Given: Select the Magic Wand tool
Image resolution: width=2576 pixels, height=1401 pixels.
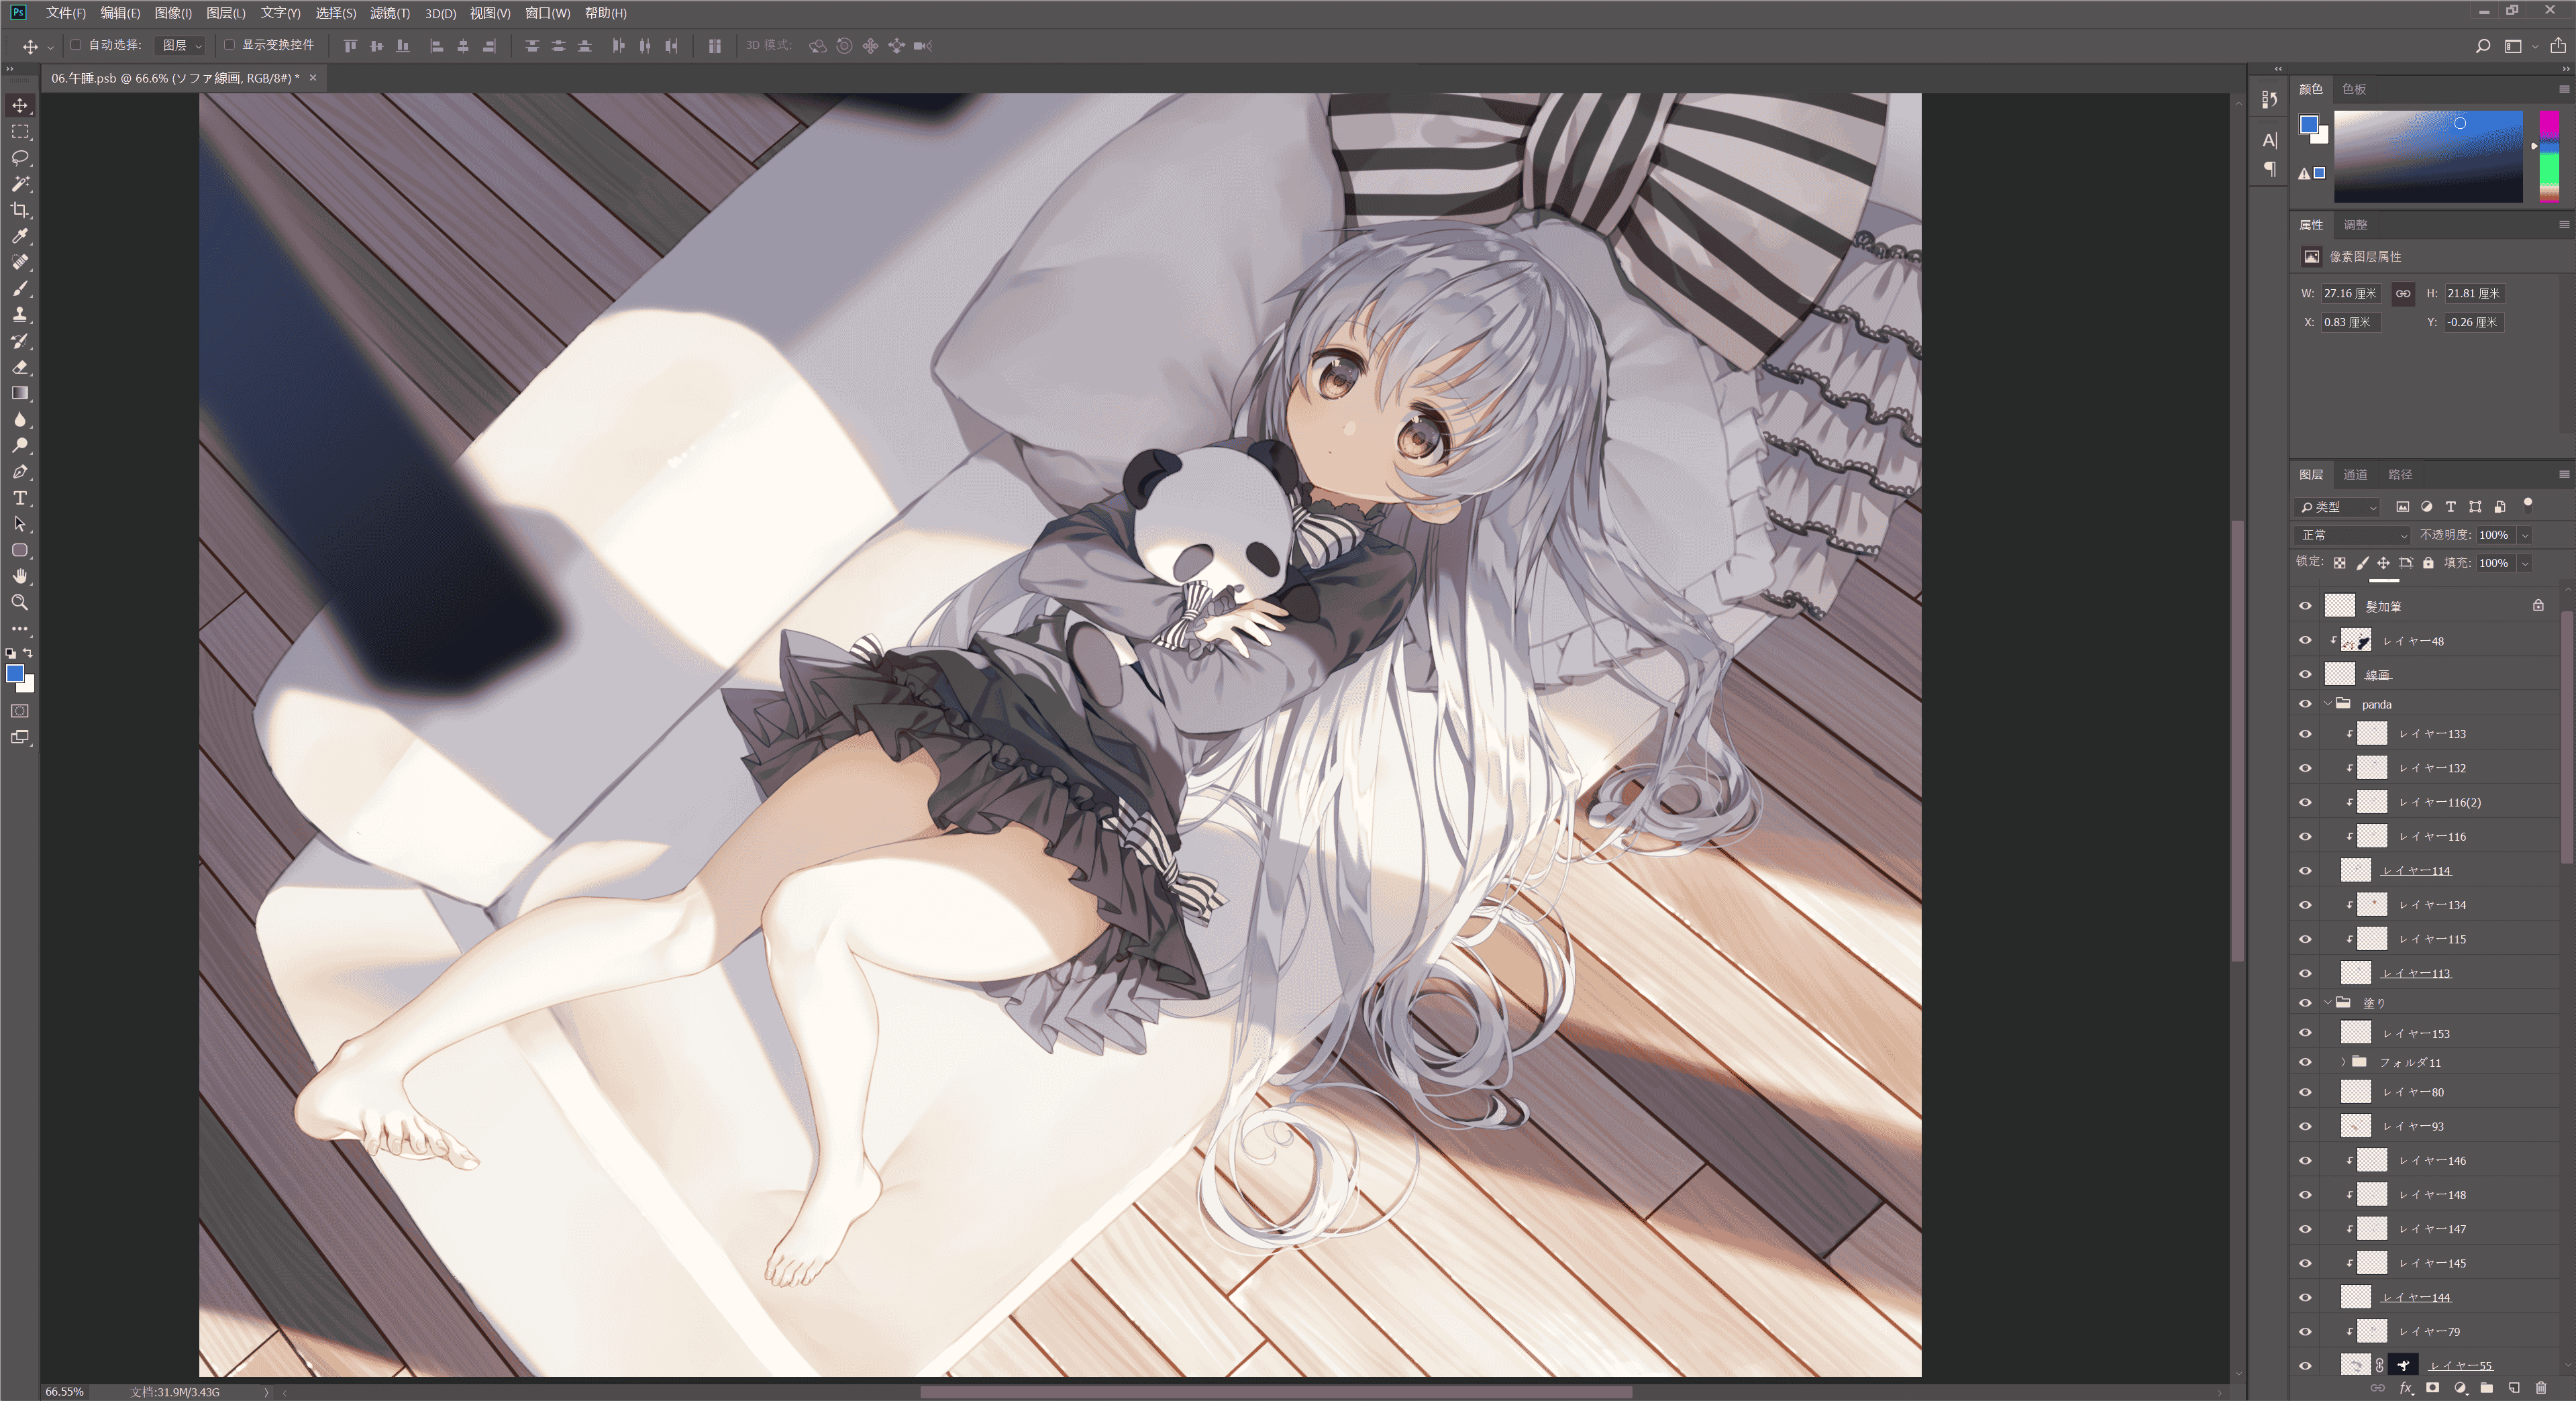Looking at the screenshot, I should [20, 184].
